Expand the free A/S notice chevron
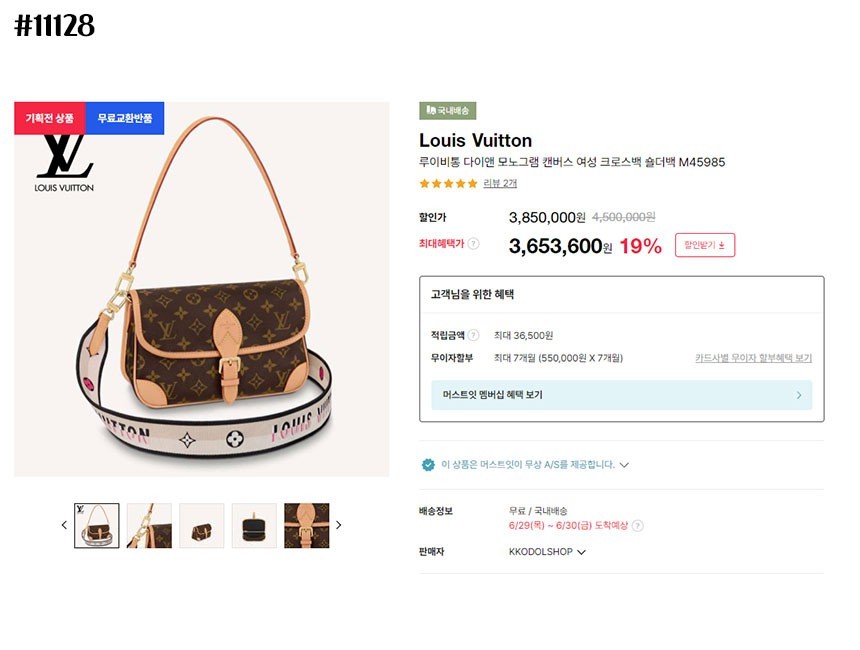This screenshot has height=650, width=860. 624,465
